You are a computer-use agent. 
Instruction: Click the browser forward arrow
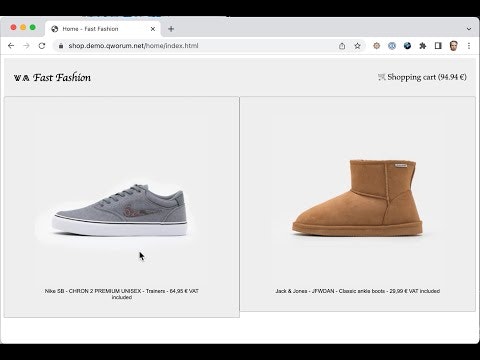point(26,46)
